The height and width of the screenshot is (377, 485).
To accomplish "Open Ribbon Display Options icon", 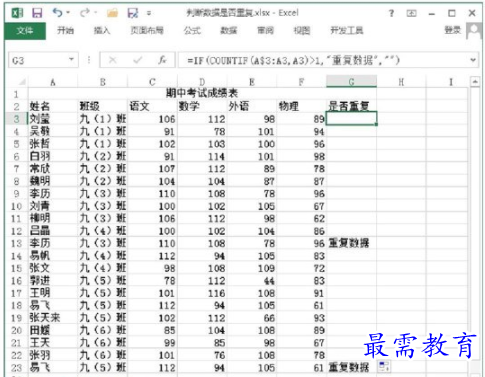I will click(x=411, y=13).
